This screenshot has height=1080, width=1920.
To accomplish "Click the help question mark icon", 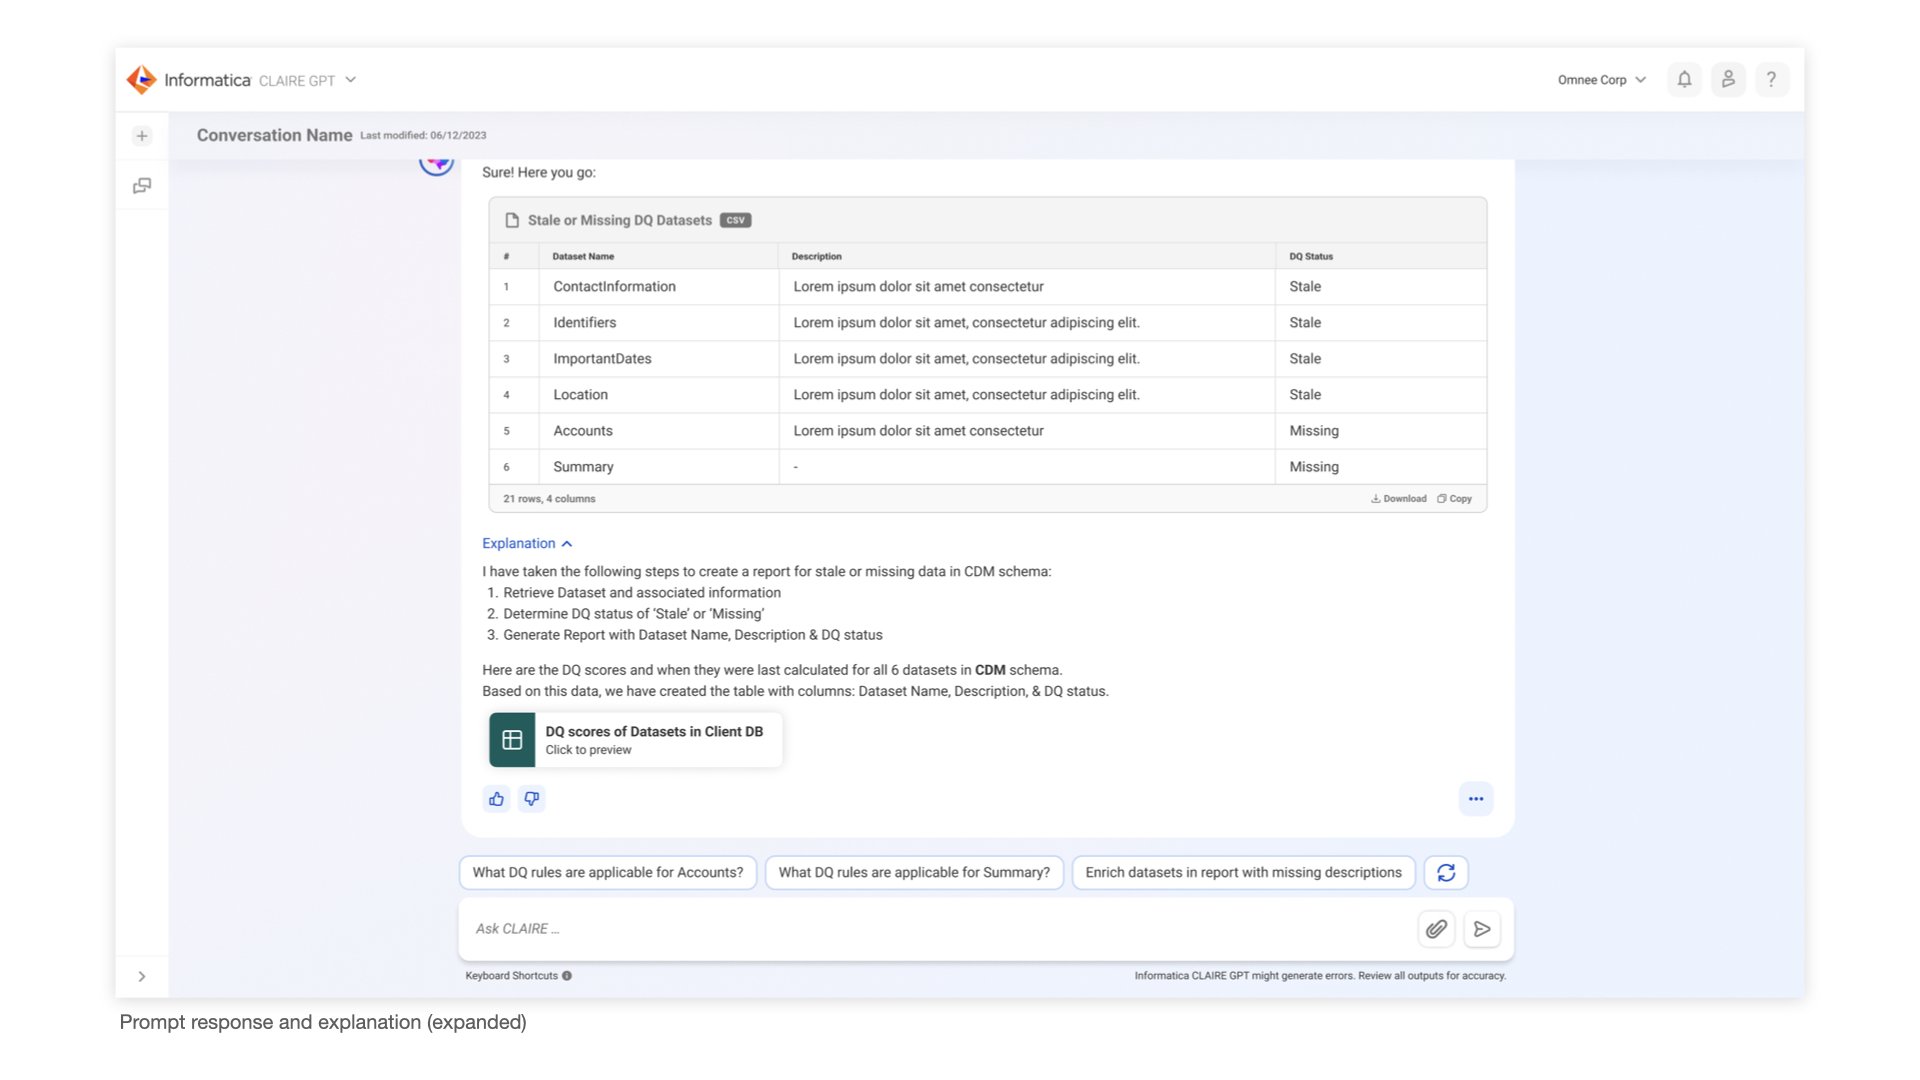I will [x=1771, y=80].
